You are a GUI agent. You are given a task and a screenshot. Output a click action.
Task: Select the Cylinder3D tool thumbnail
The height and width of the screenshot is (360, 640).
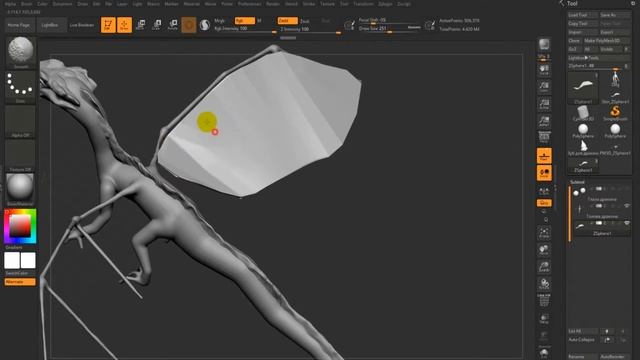click(x=583, y=113)
